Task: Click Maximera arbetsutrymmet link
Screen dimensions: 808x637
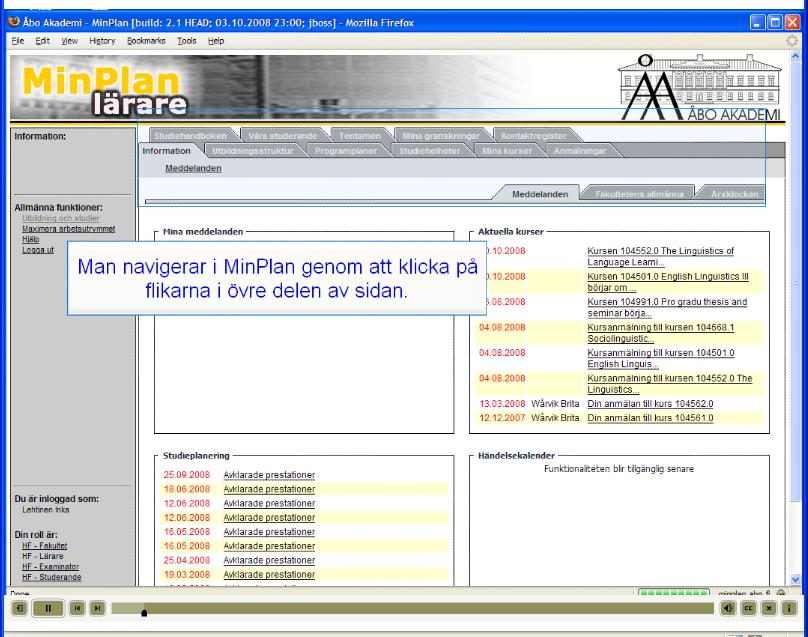Action: click(68, 229)
